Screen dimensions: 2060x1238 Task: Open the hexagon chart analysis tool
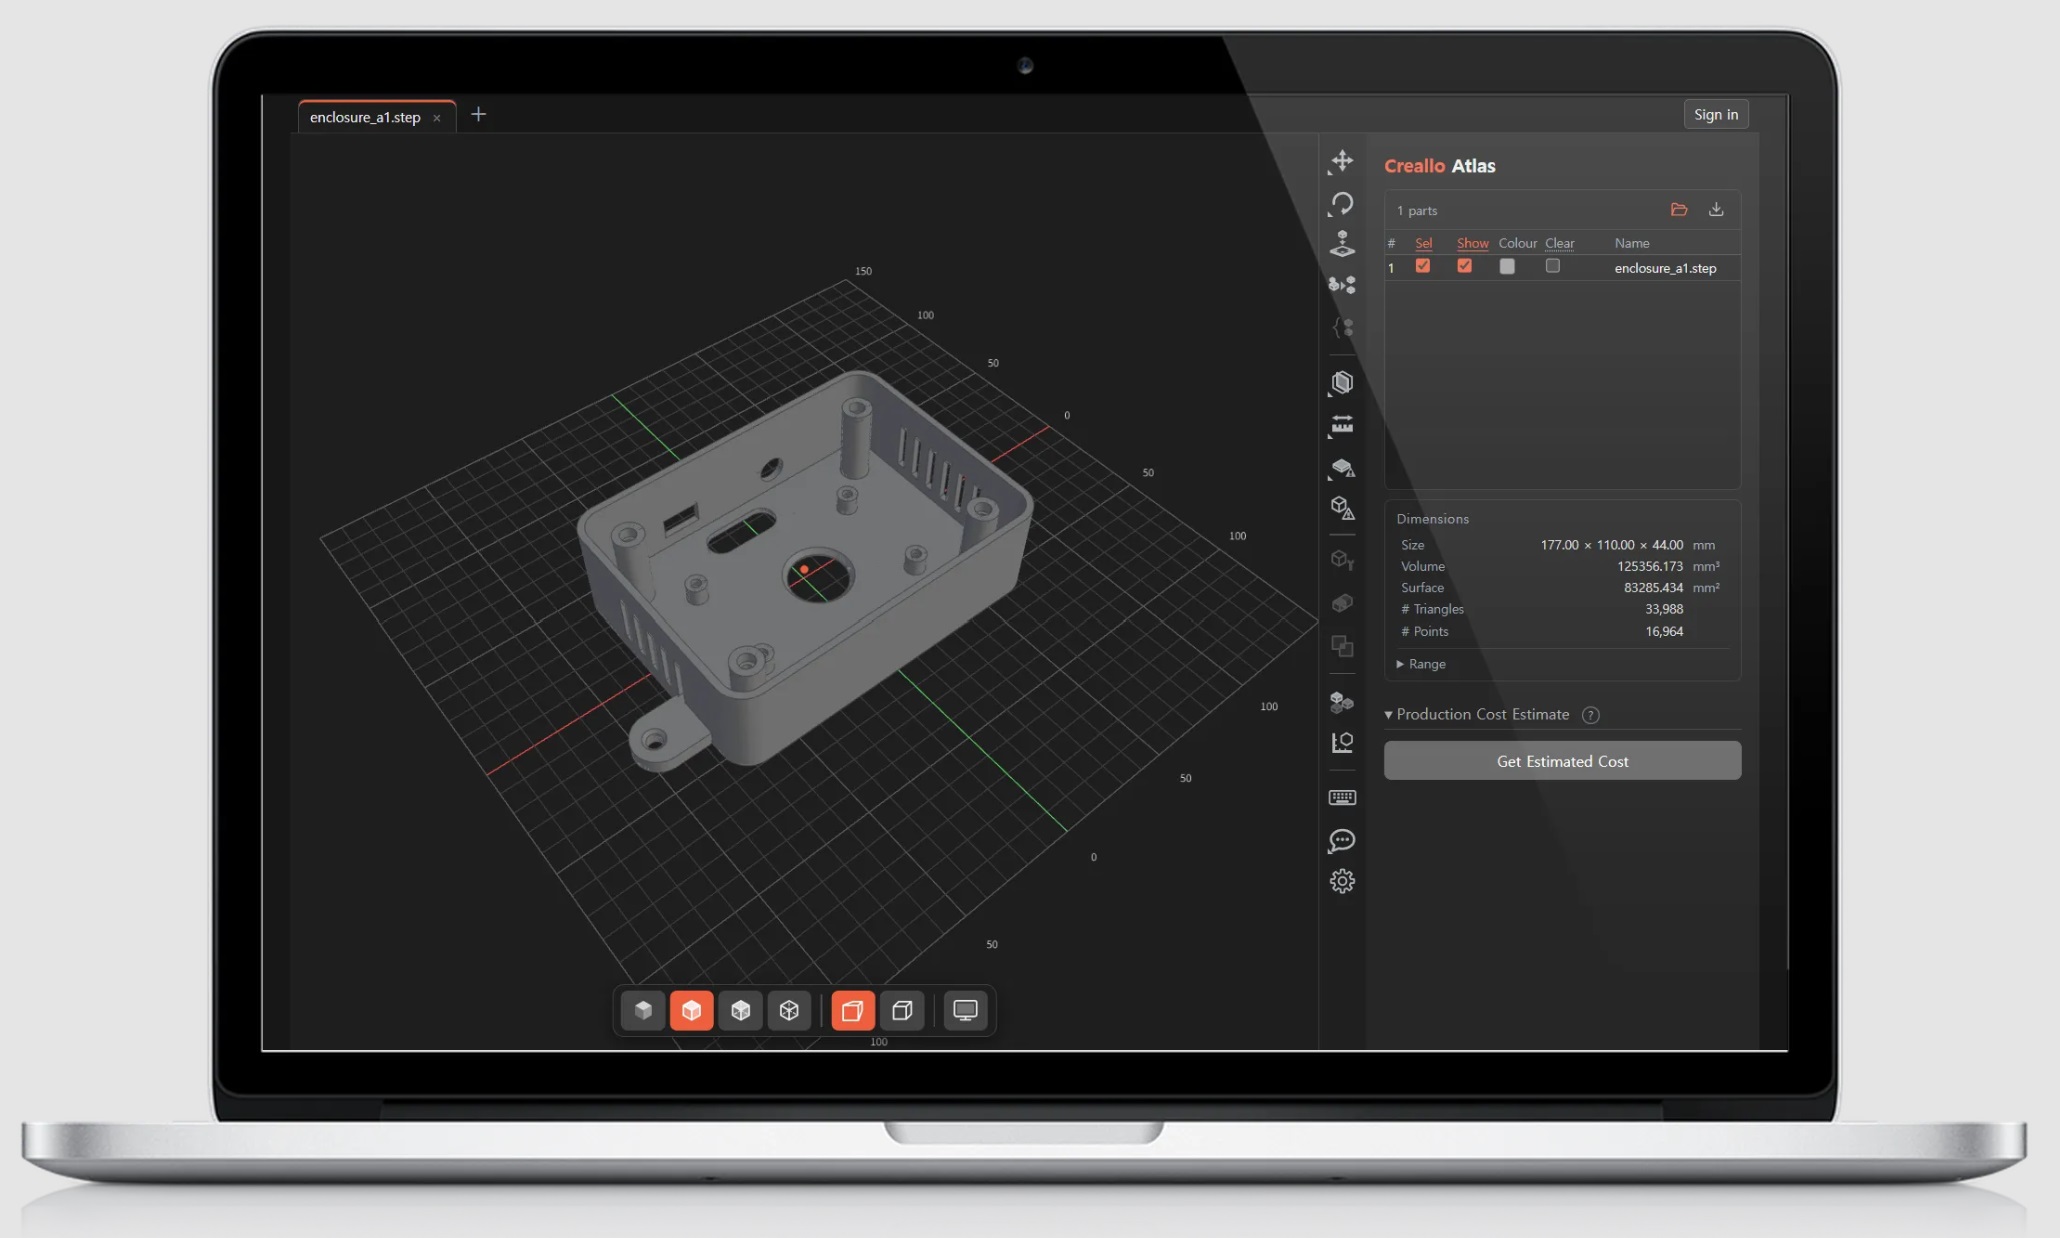[1342, 743]
